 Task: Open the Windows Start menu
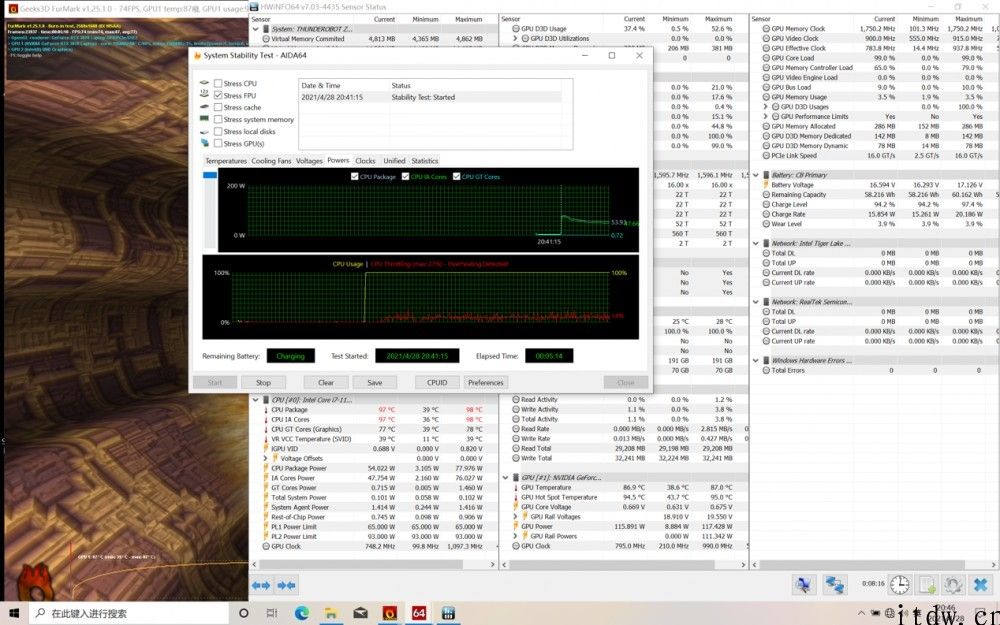coord(14,613)
